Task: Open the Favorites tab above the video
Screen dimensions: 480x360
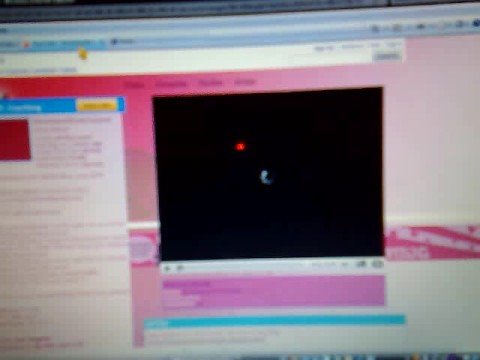Action: click(171, 84)
